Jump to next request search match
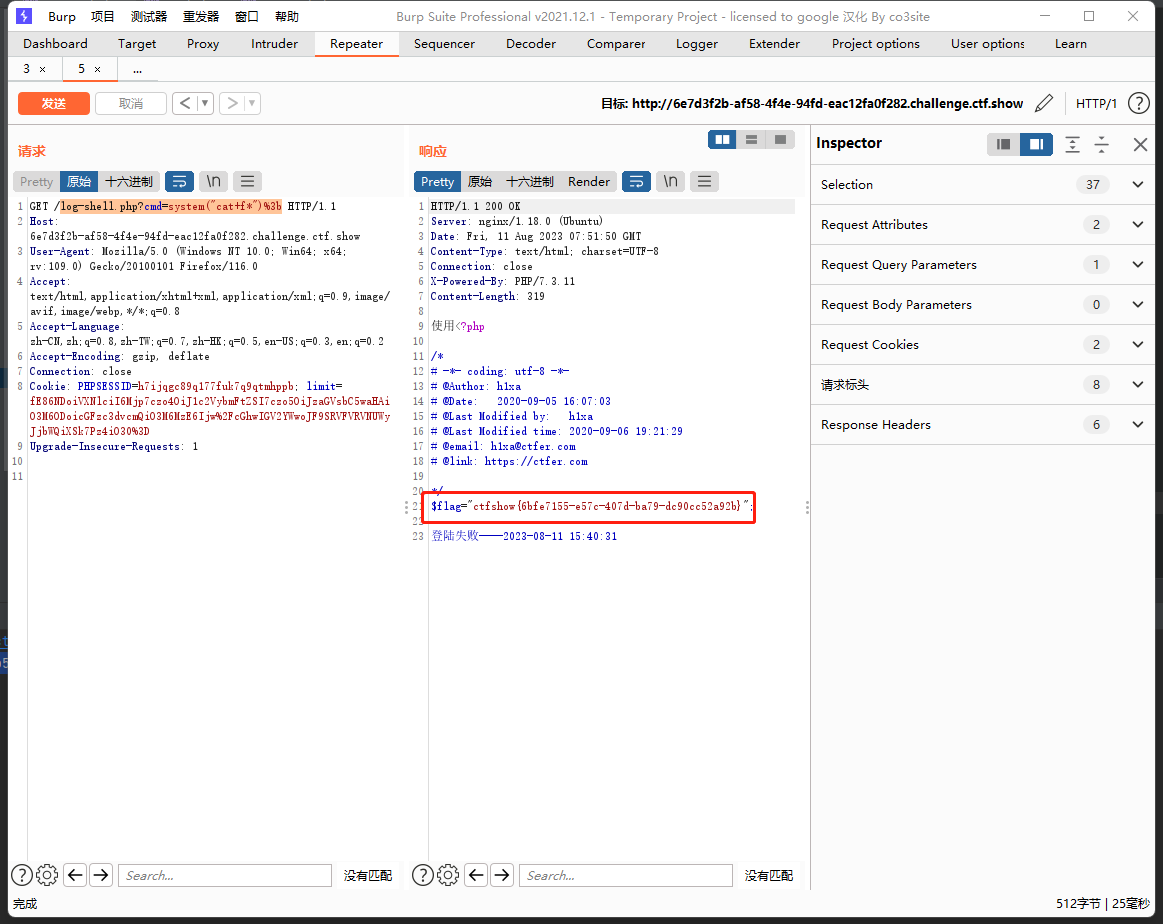This screenshot has width=1163, height=924. click(101, 876)
